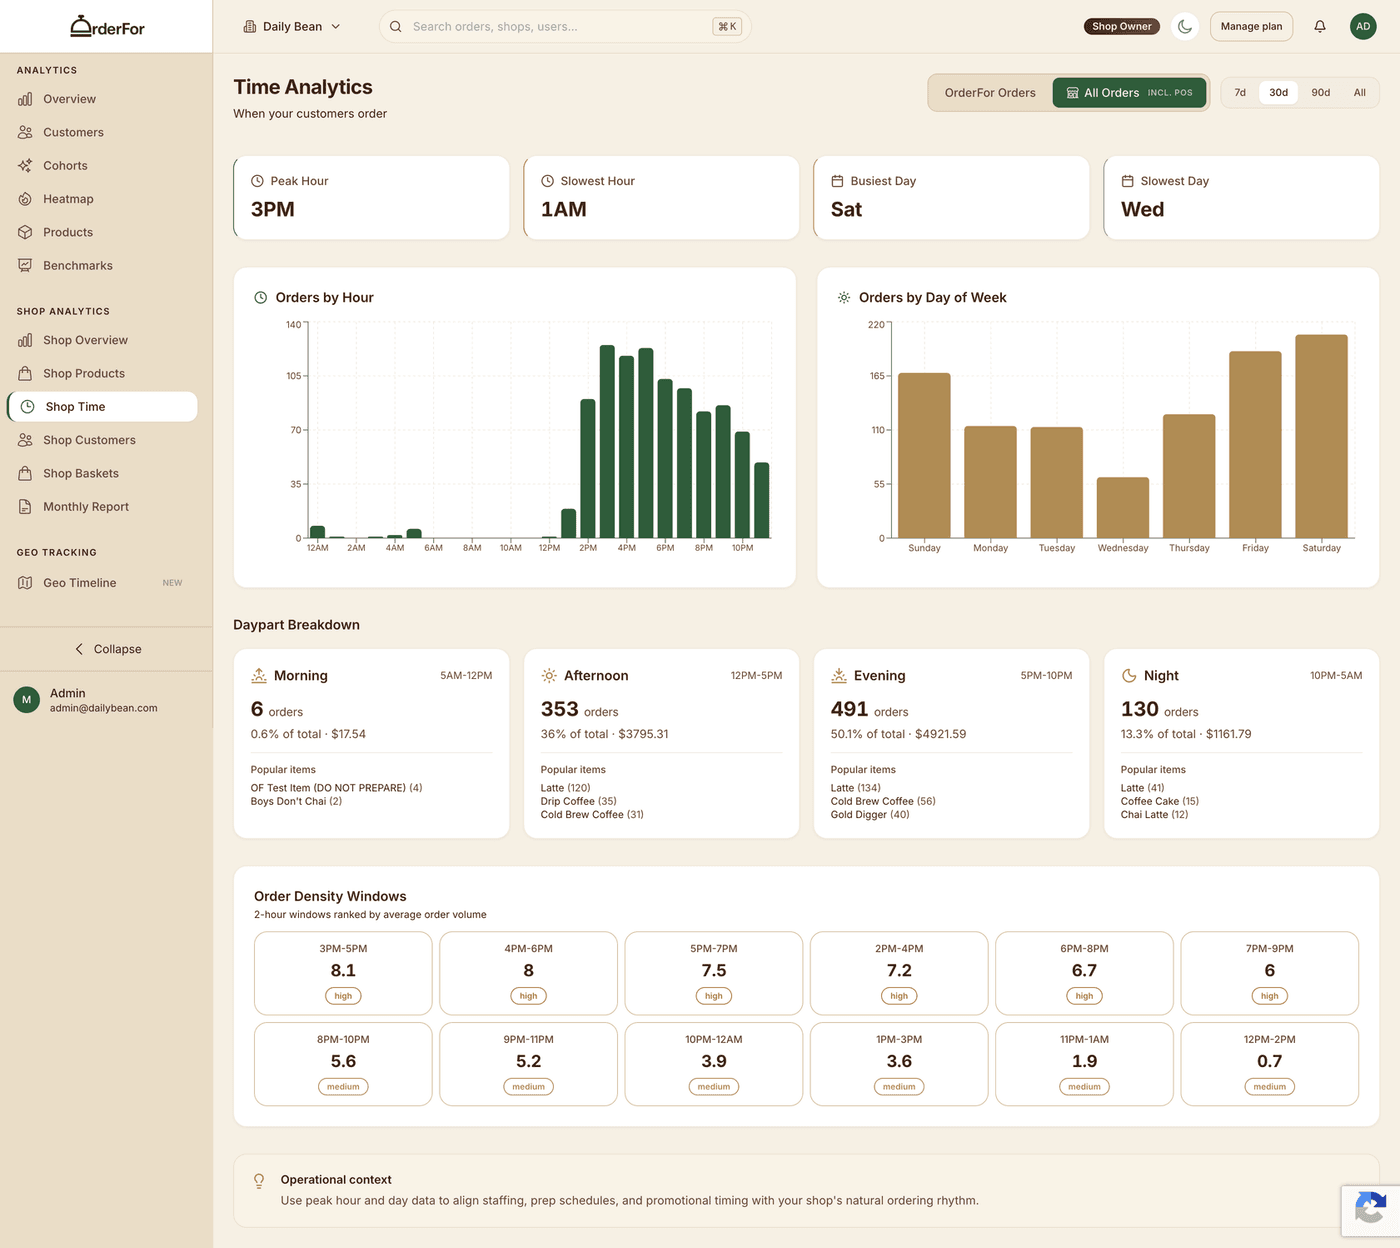This screenshot has height=1248, width=1400.
Task: Select All Orders incl. POS
Action: 1129,93
